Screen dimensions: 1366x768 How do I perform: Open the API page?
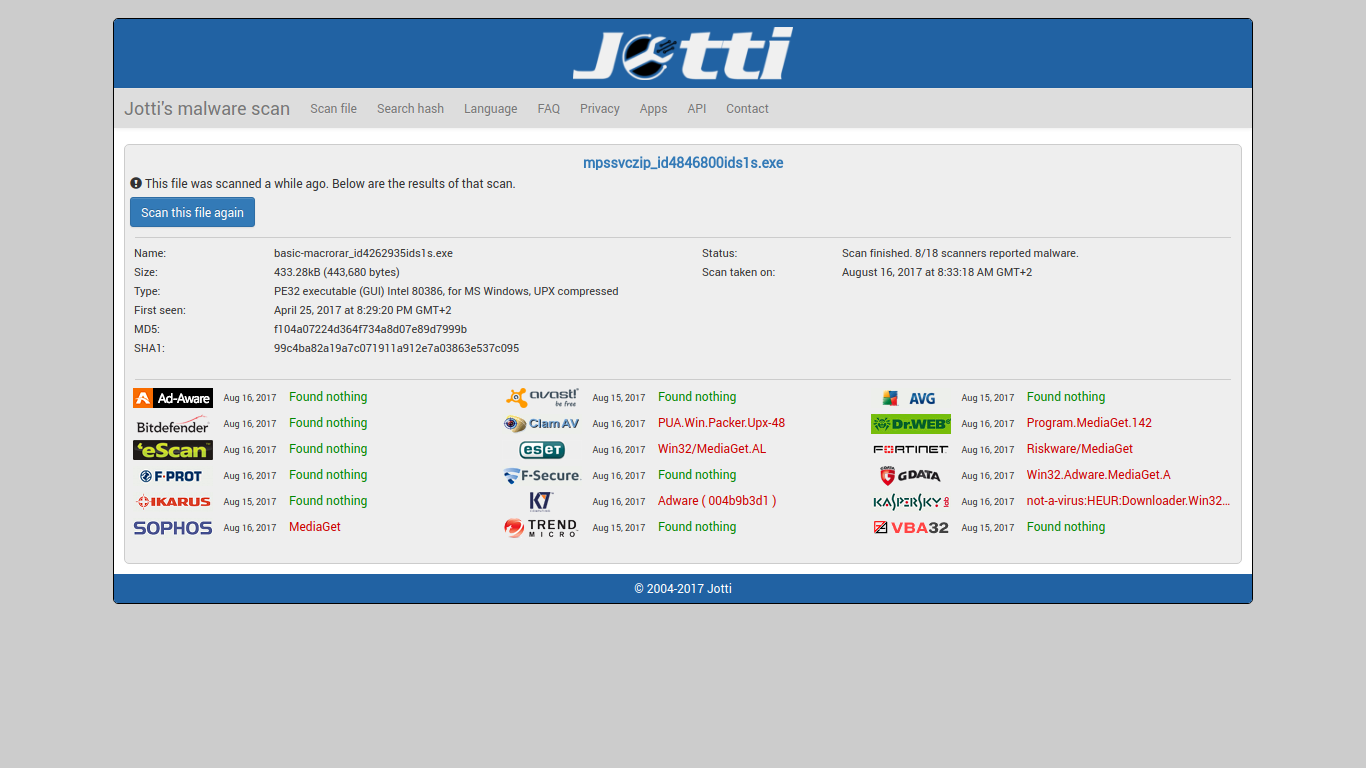click(697, 109)
